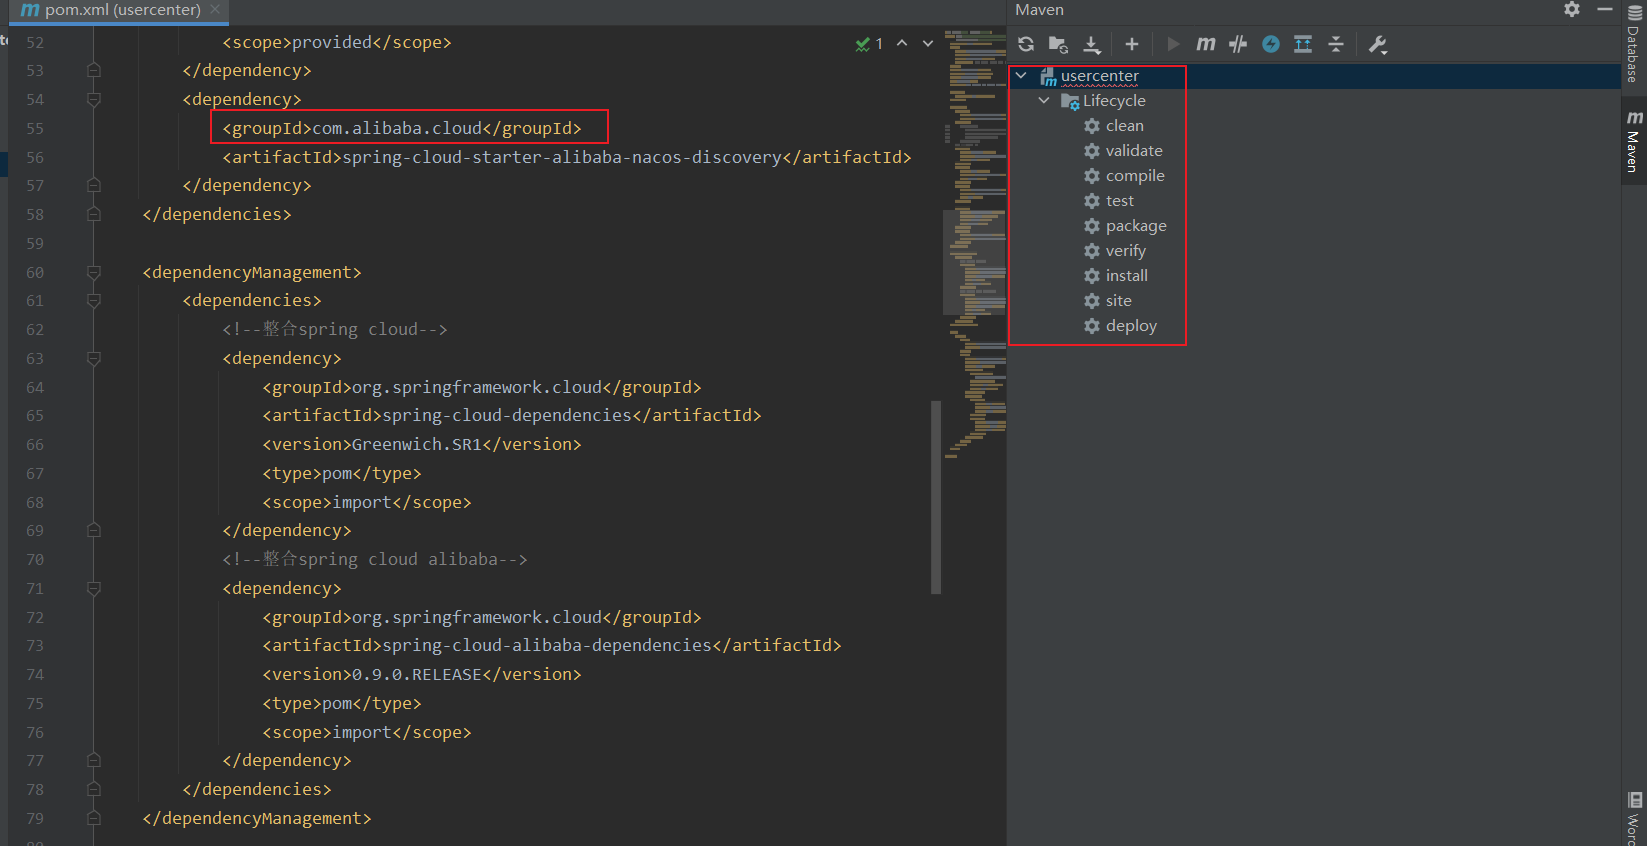Hide the Maven tool window
This screenshot has height=846, width=1647.
(x=1605, y=9)
